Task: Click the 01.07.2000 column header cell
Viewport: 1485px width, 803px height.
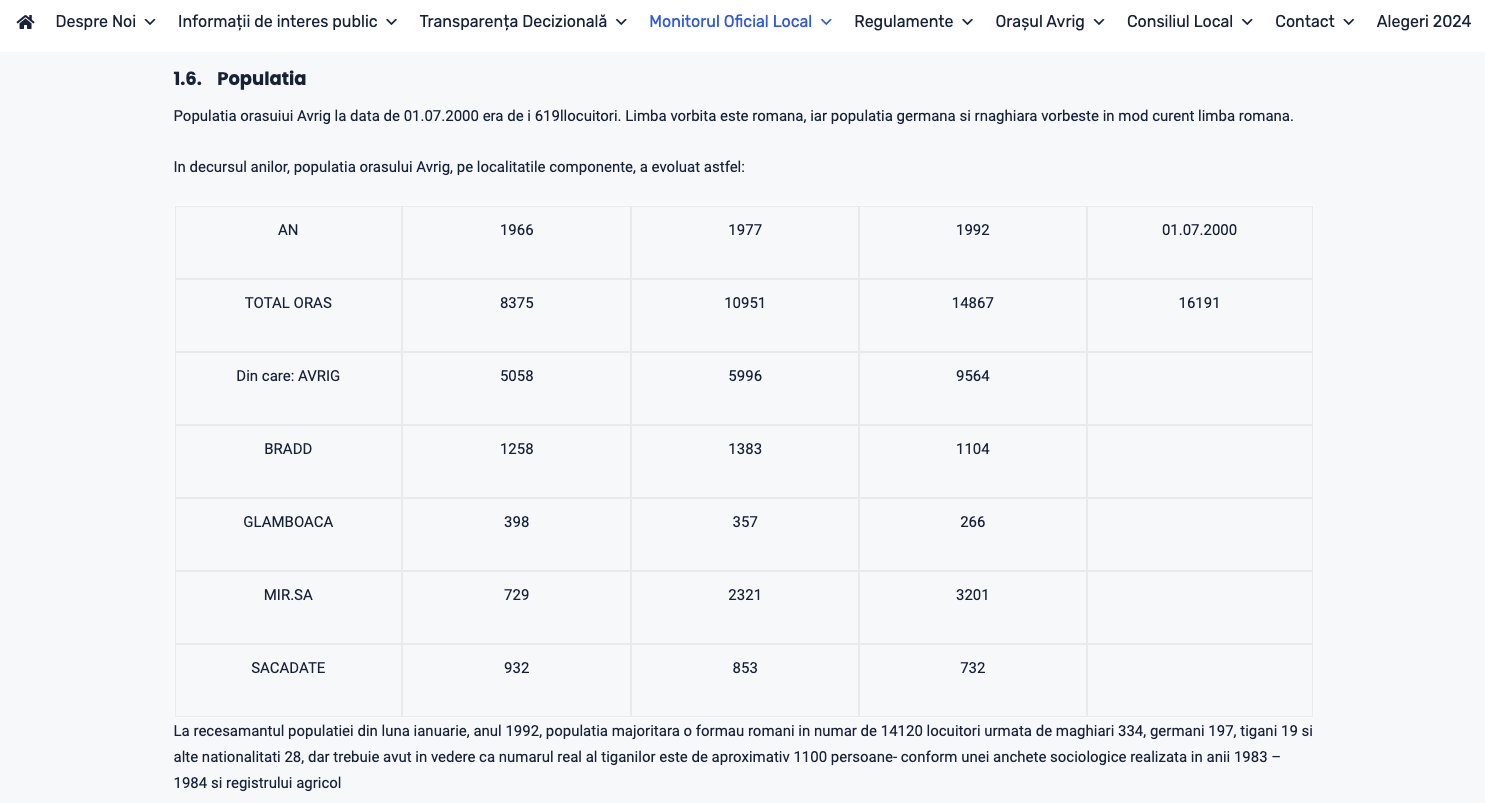Action: (1199, 230)
